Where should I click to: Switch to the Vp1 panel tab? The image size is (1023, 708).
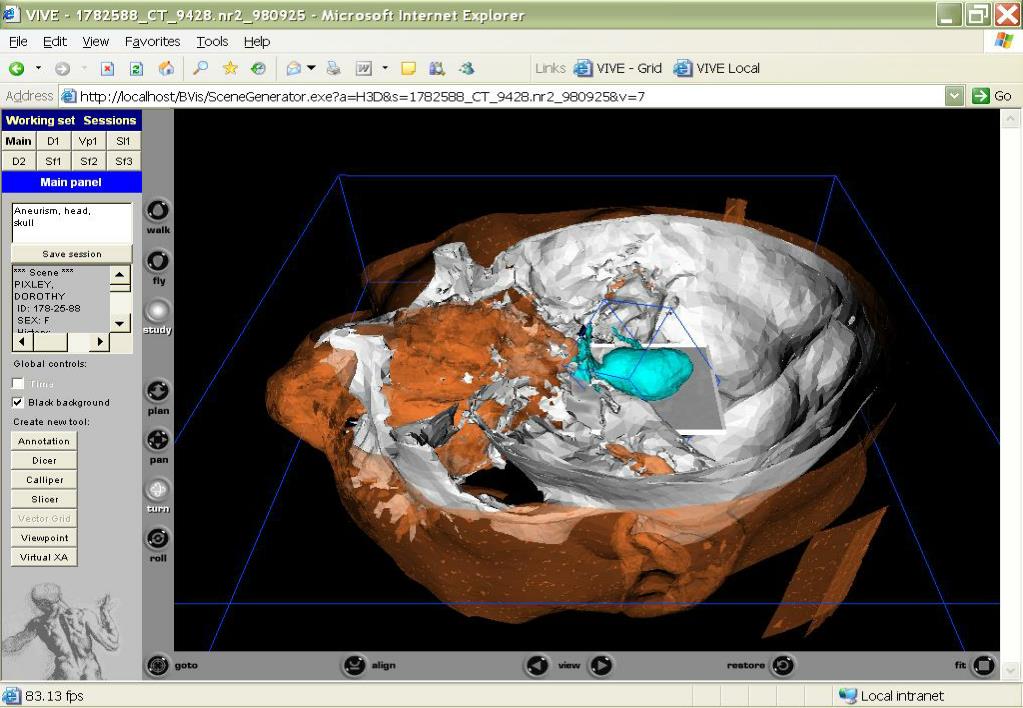[88, 141]
